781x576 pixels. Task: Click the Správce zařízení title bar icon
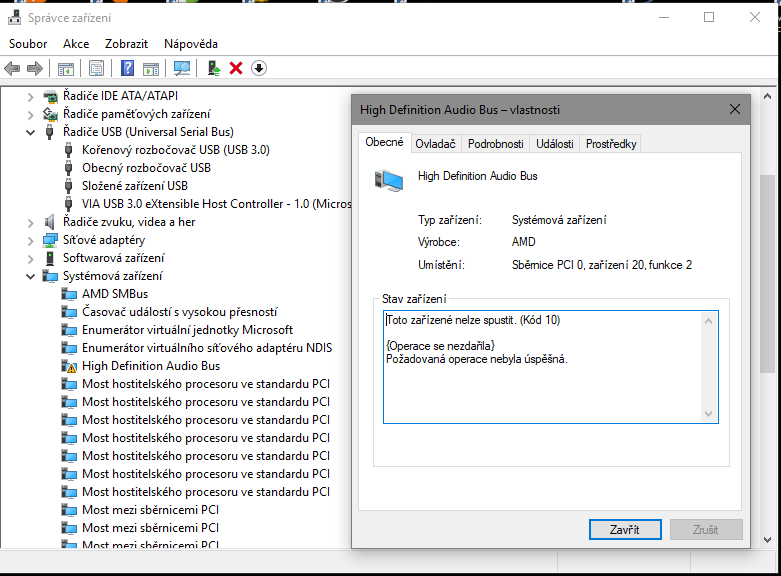[x=14, y=18]
